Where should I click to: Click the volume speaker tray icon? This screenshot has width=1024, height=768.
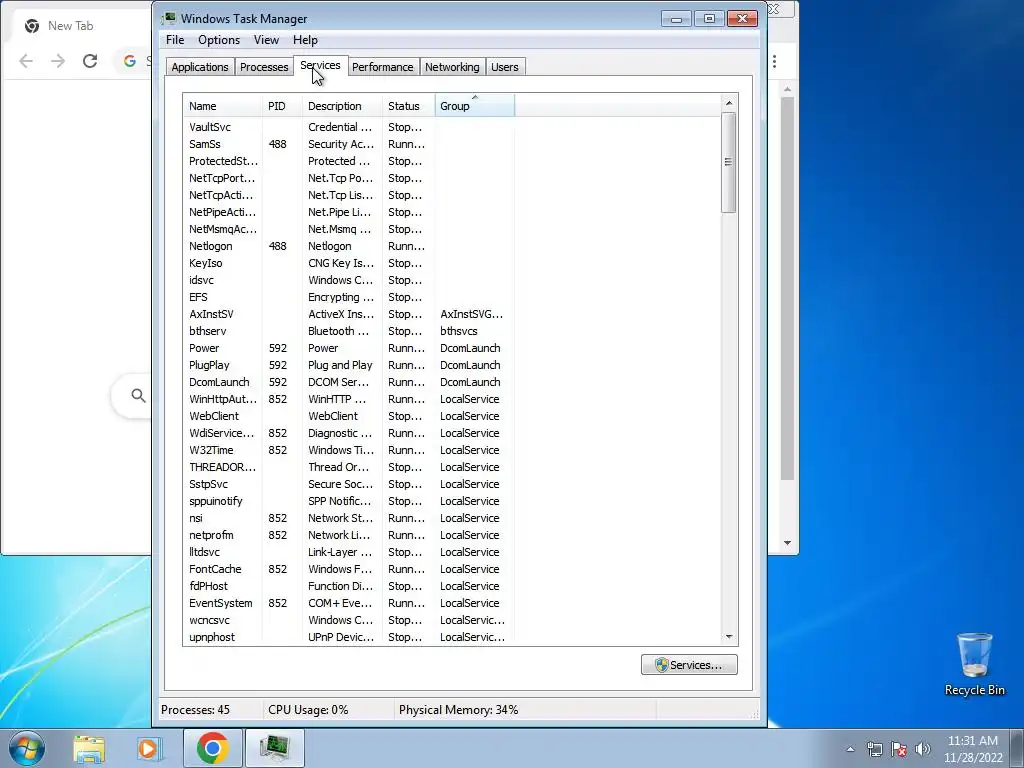[x=922, y=749]
